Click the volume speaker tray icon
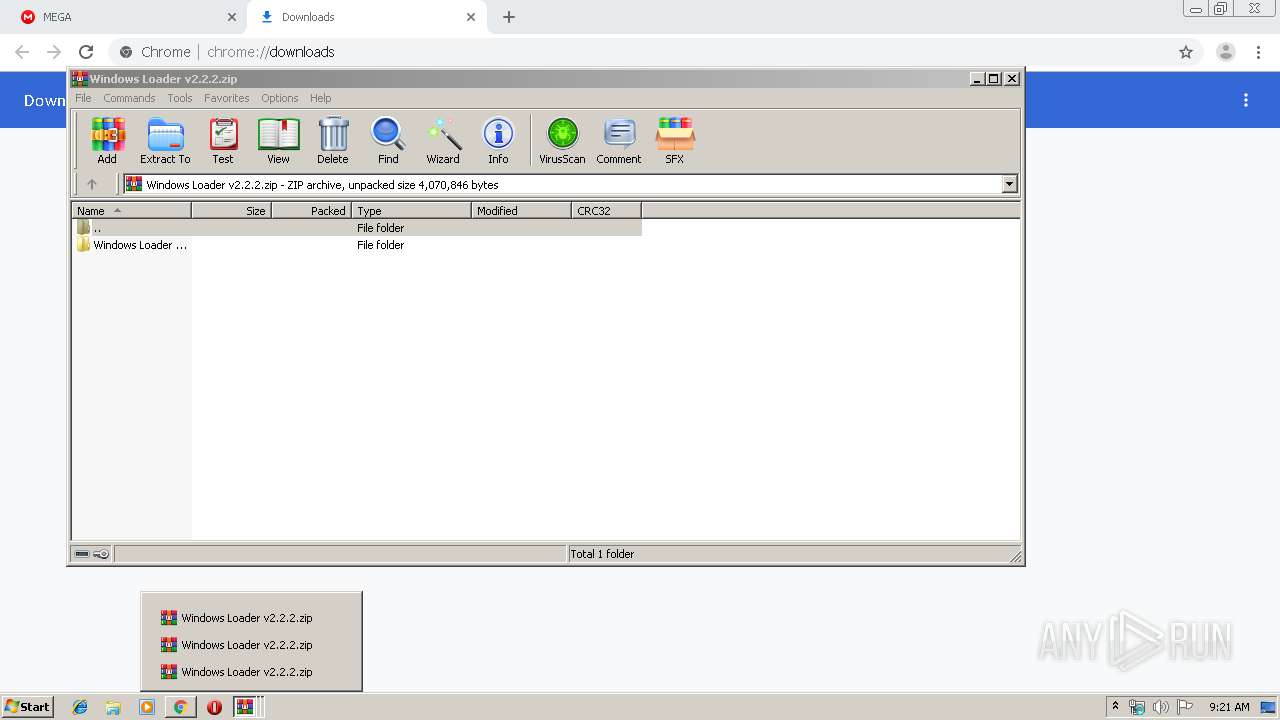1280x720 pixels. (x=1161, y=707)
